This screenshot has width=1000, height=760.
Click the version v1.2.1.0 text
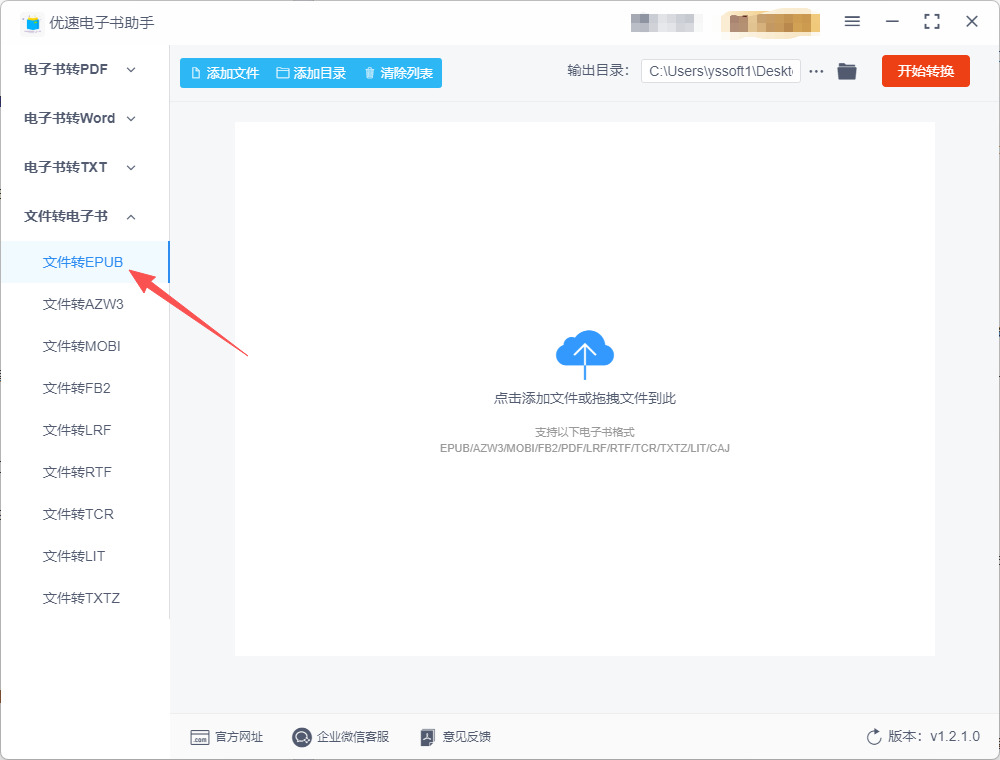pyautogui.click(x=934, y=736)
